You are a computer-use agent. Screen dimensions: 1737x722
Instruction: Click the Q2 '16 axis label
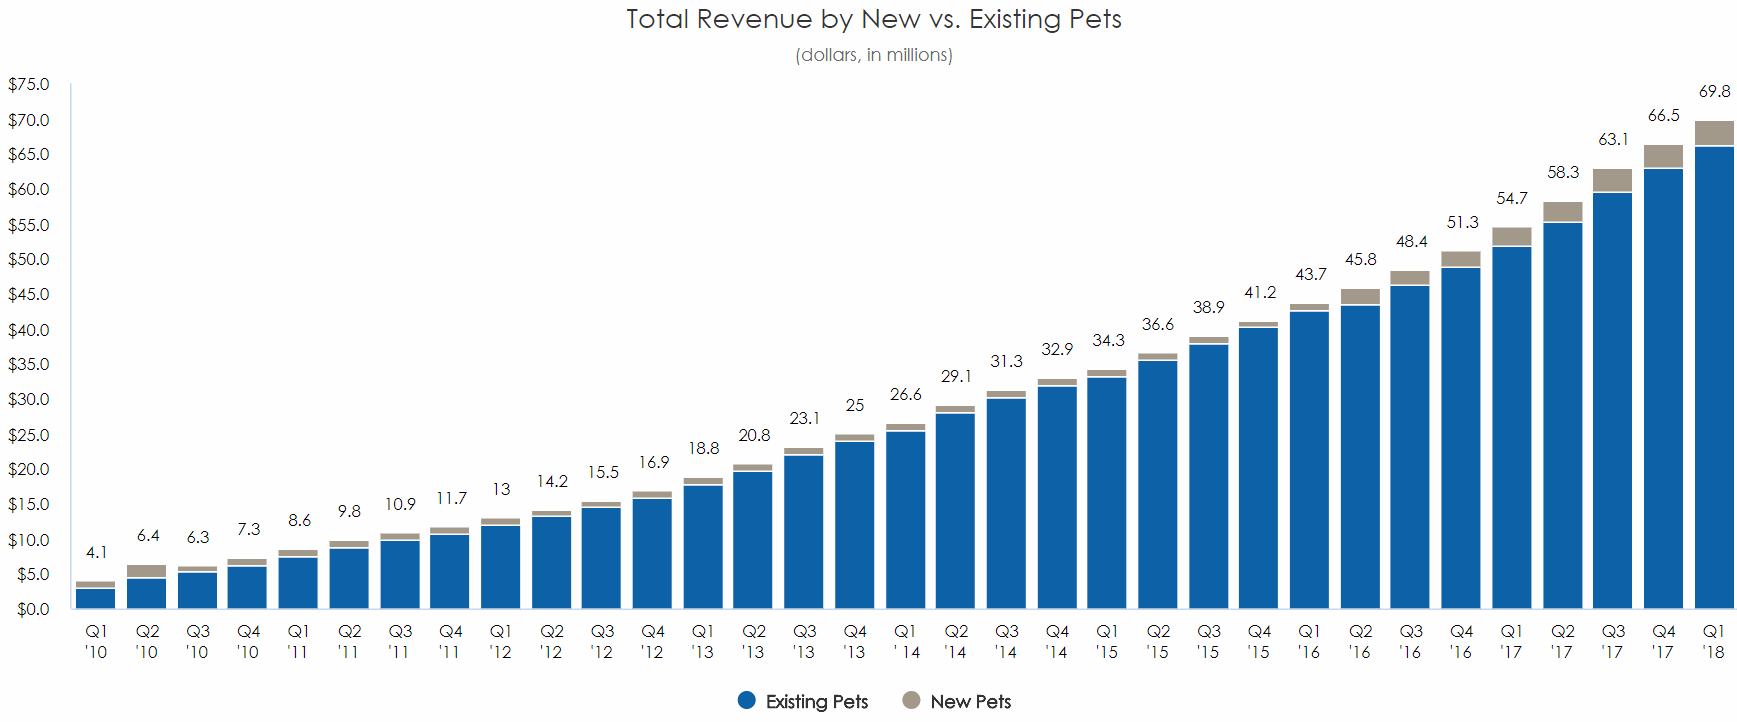tap(1360, 641)
